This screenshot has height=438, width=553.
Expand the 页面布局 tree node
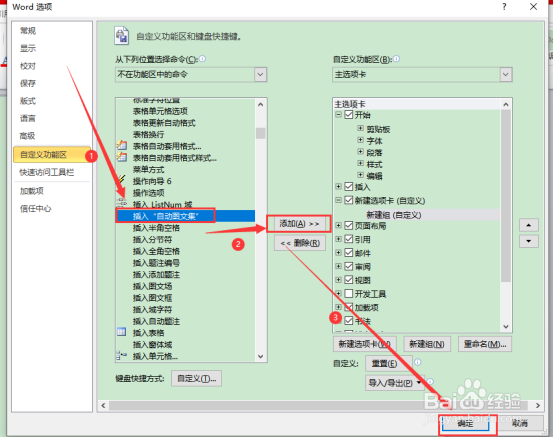[x=339, y=225]
